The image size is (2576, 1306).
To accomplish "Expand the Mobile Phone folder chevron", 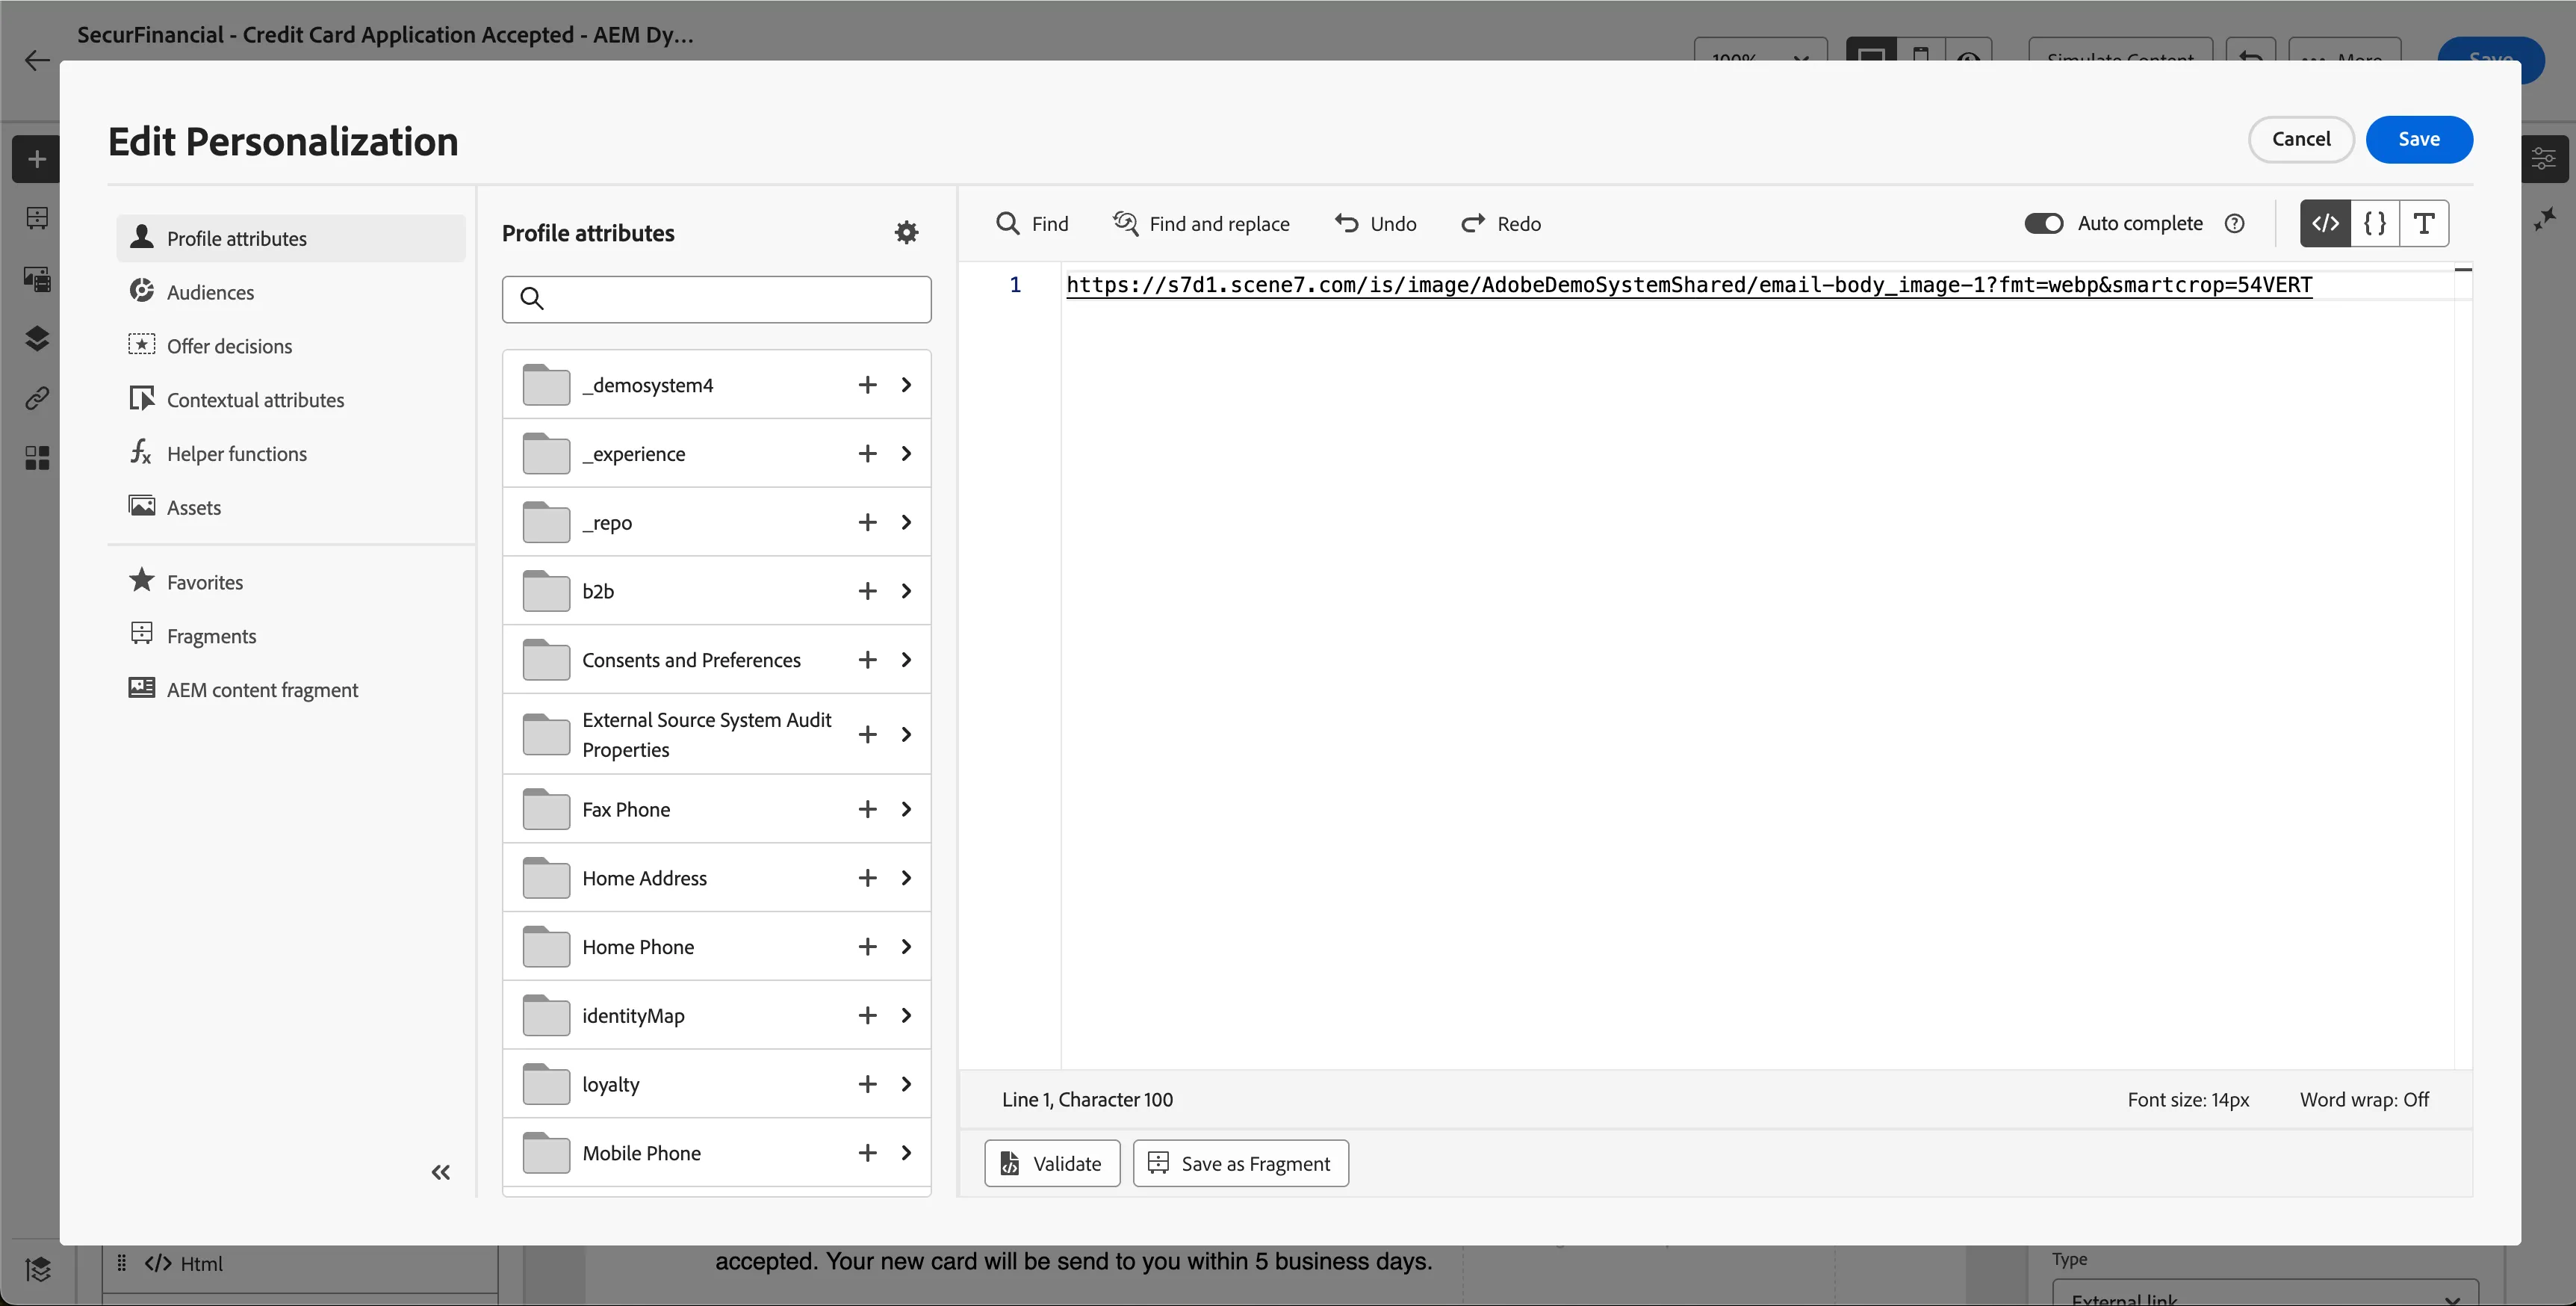I will (906, 1153).
